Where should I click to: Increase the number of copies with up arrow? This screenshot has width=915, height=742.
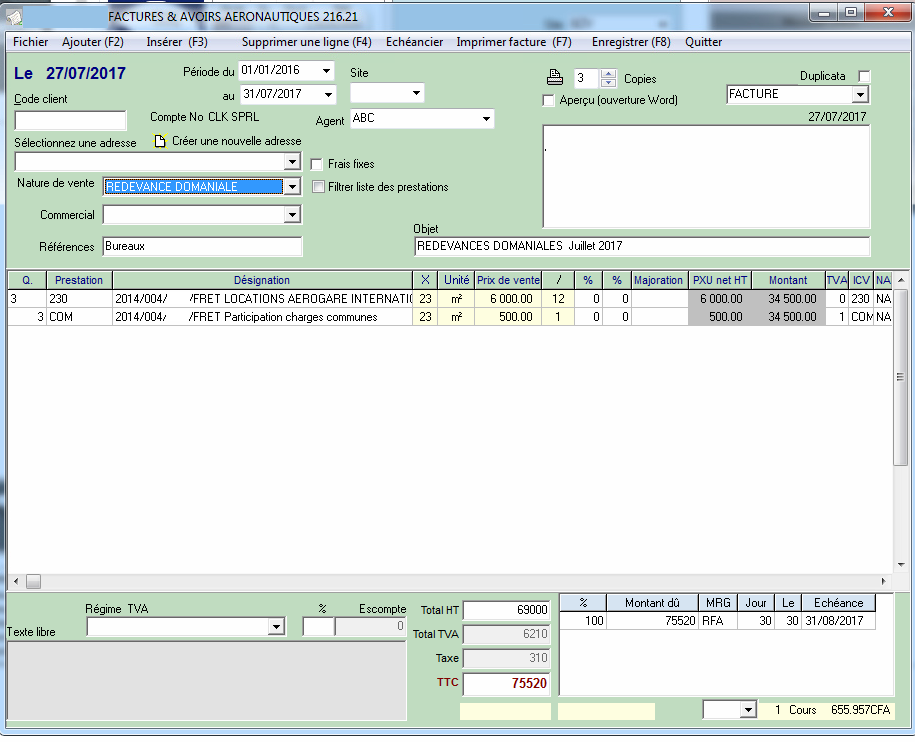click(x=608, y=74)
